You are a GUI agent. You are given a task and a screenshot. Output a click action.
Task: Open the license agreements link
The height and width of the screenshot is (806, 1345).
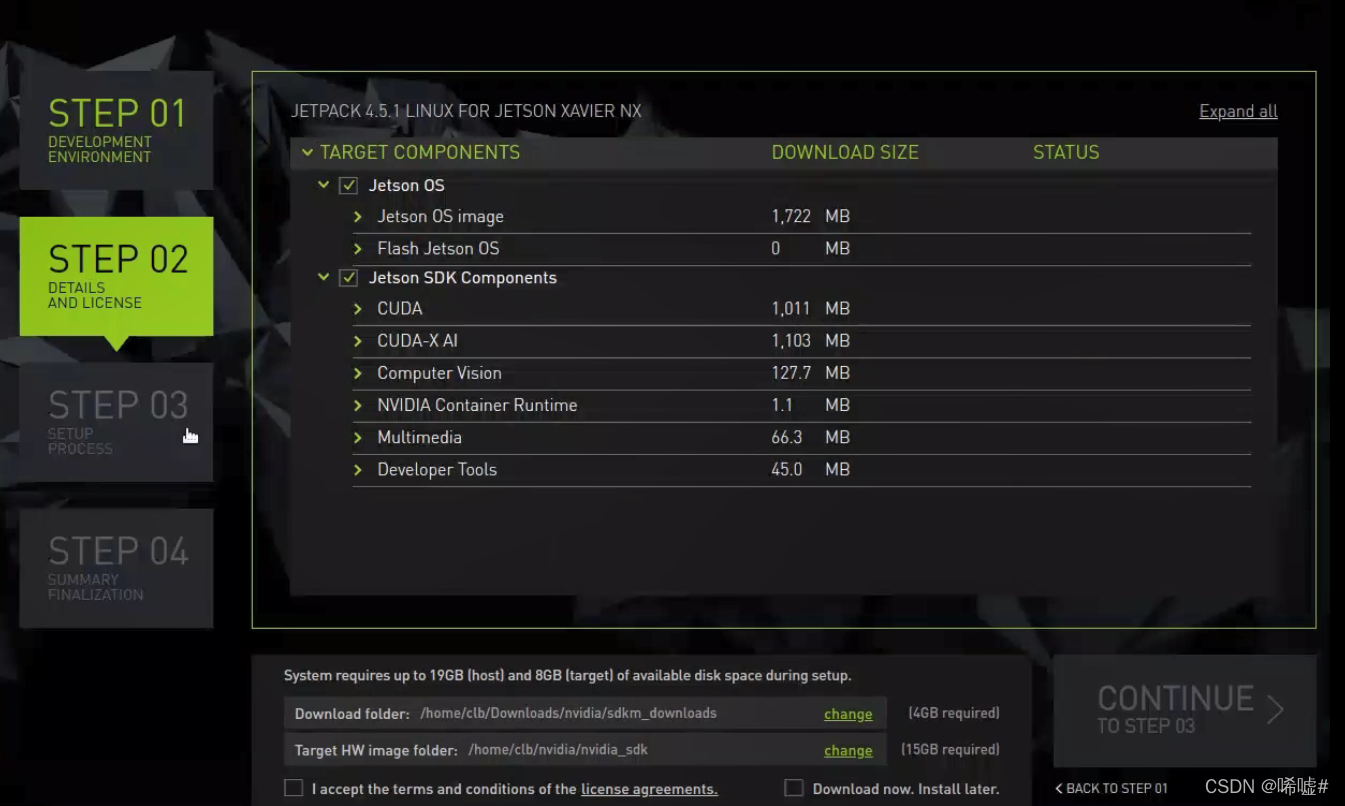coord(649,789)
